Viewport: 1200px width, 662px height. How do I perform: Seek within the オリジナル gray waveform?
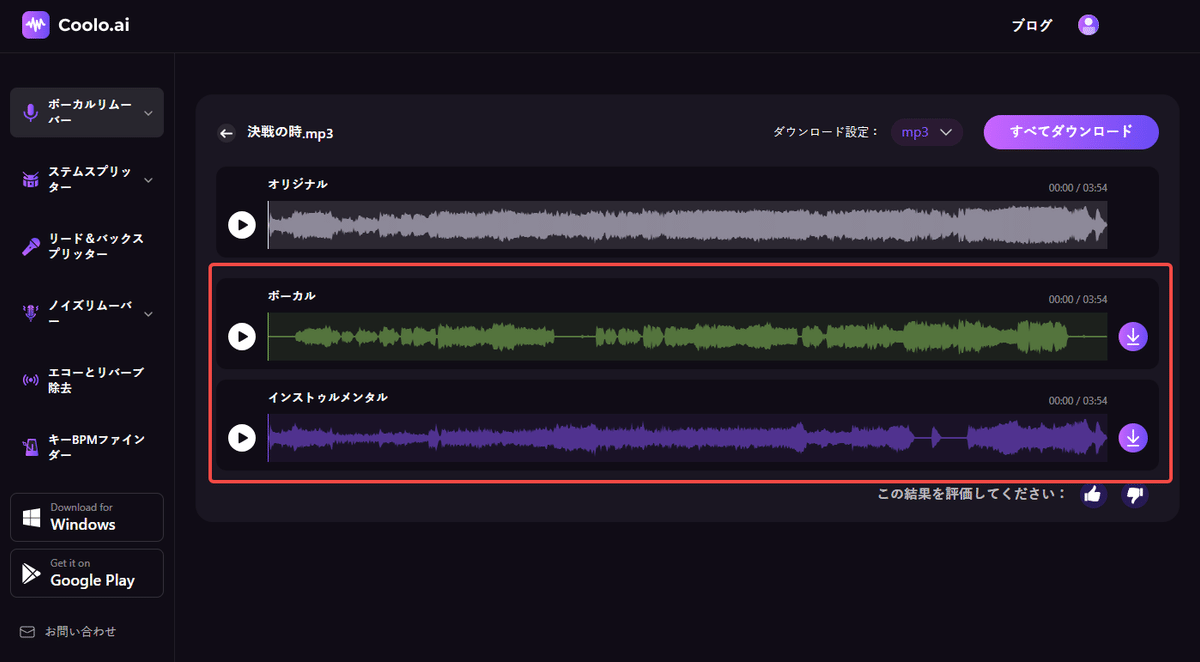(687, 225)
